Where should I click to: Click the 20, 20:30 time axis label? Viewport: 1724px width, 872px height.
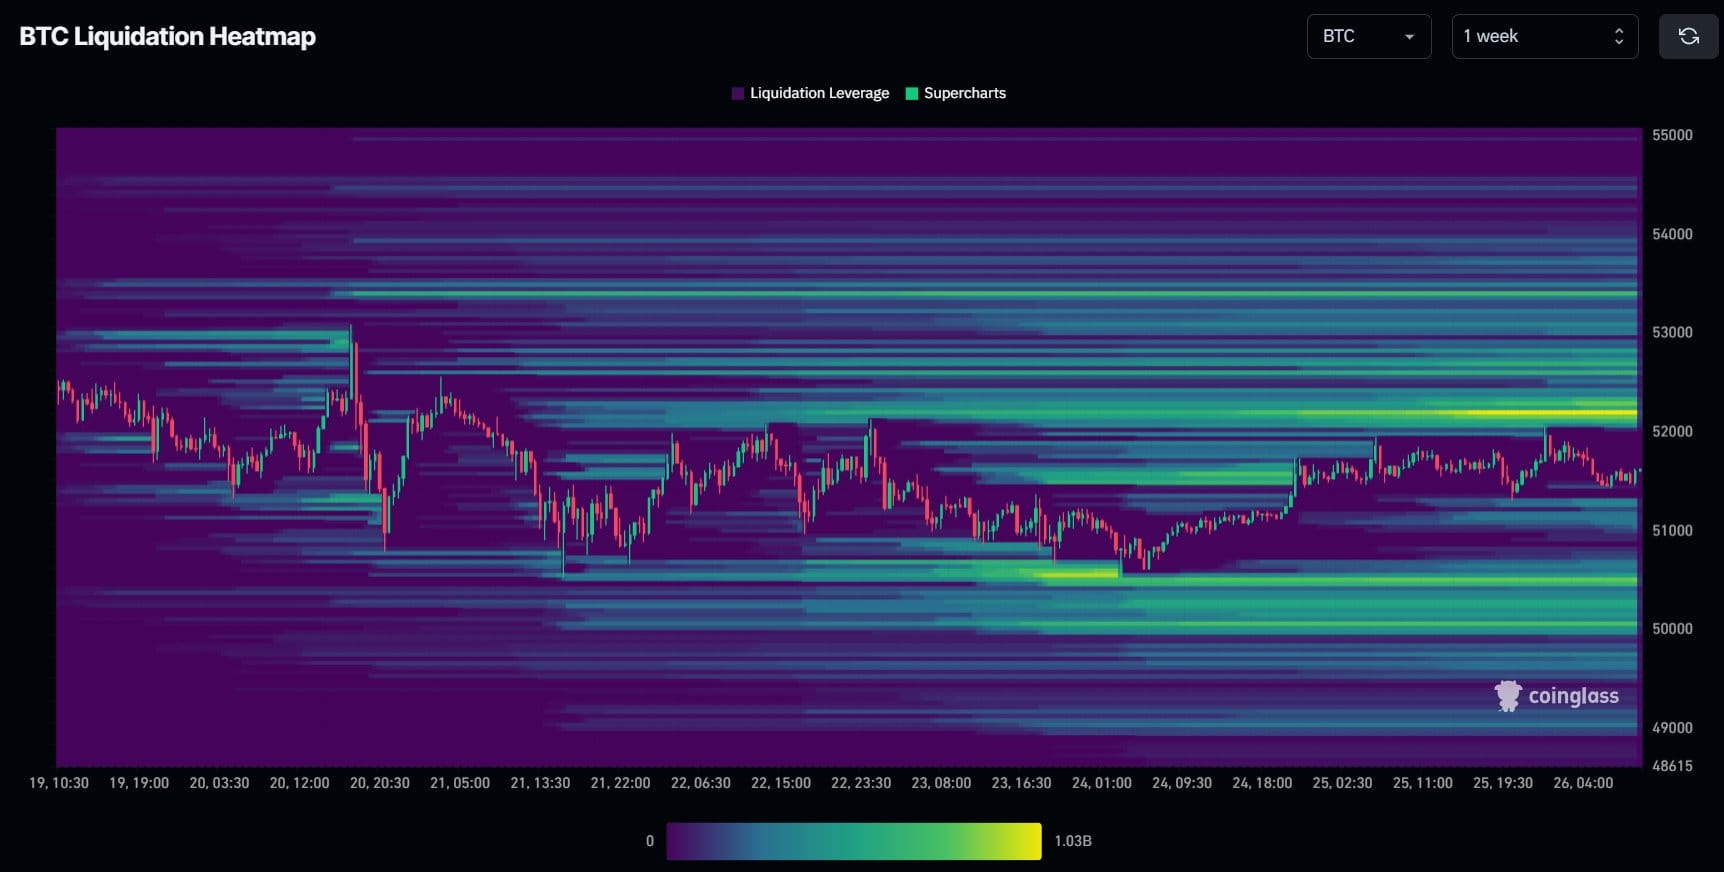380,783
